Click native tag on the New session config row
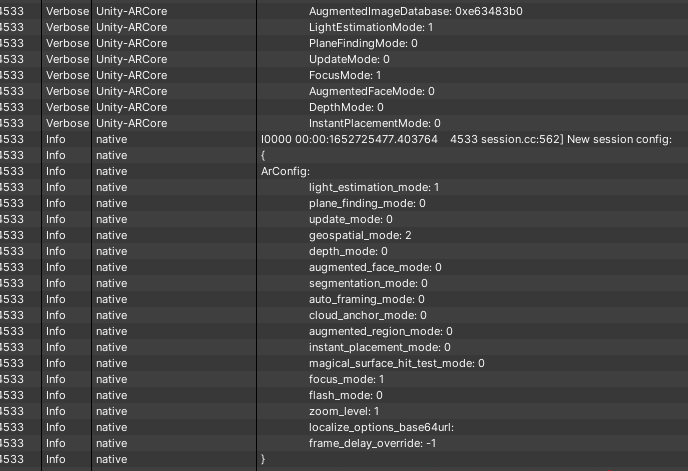 coord(111,140)
